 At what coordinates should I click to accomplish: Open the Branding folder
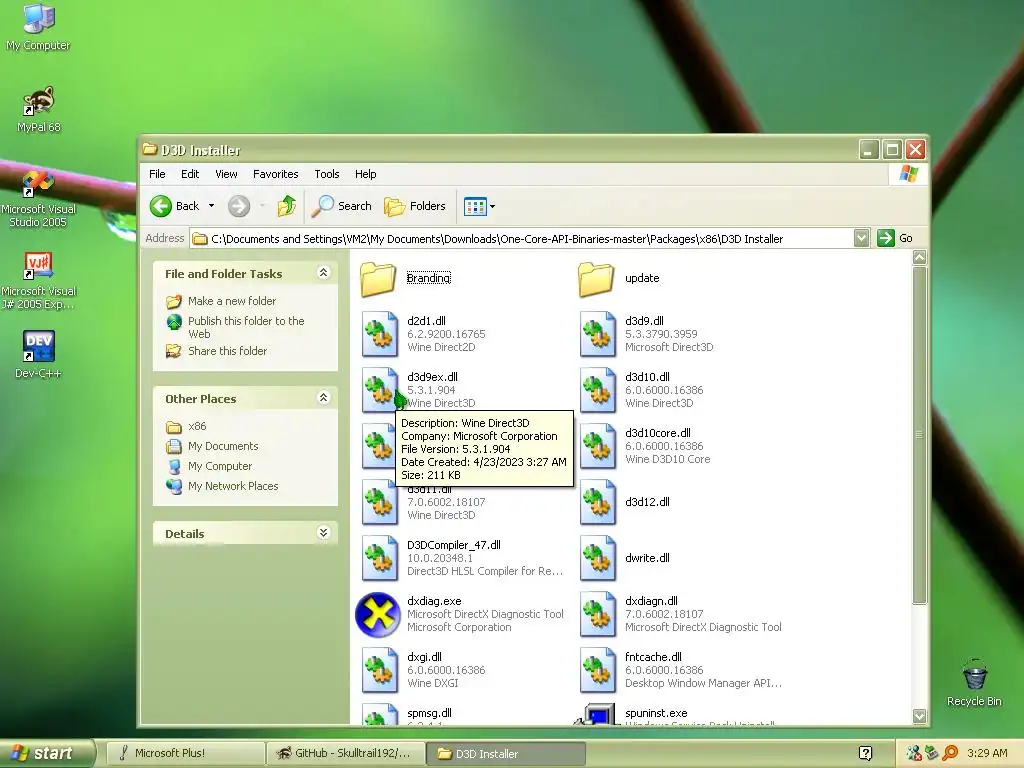(x=378, y=278)
